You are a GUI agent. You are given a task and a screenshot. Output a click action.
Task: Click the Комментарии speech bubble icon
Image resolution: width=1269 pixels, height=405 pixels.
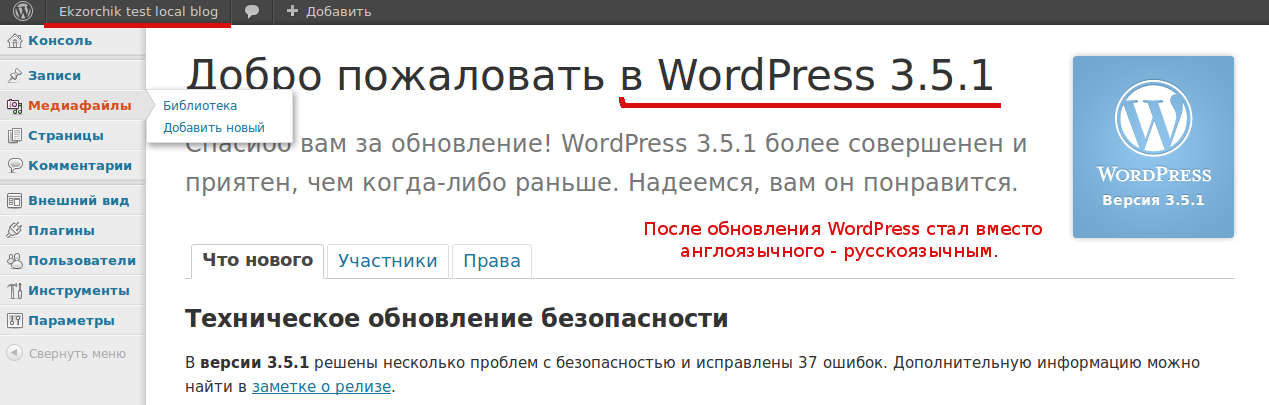click(14, 166)
